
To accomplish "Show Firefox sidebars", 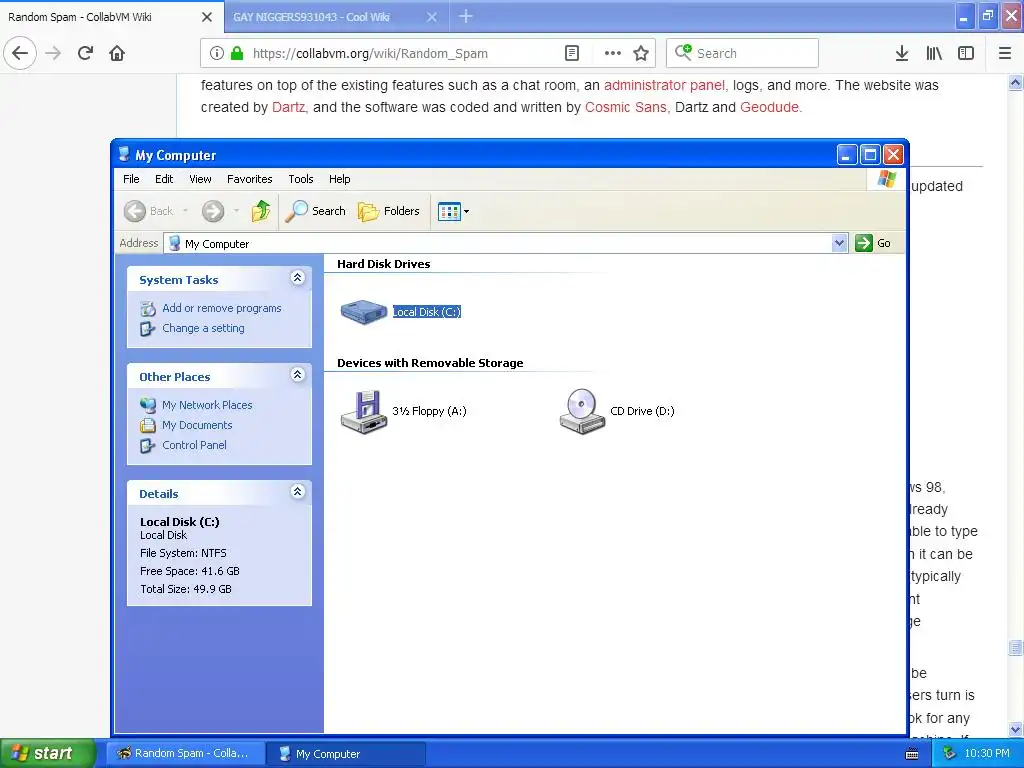I will click(966, 54).
